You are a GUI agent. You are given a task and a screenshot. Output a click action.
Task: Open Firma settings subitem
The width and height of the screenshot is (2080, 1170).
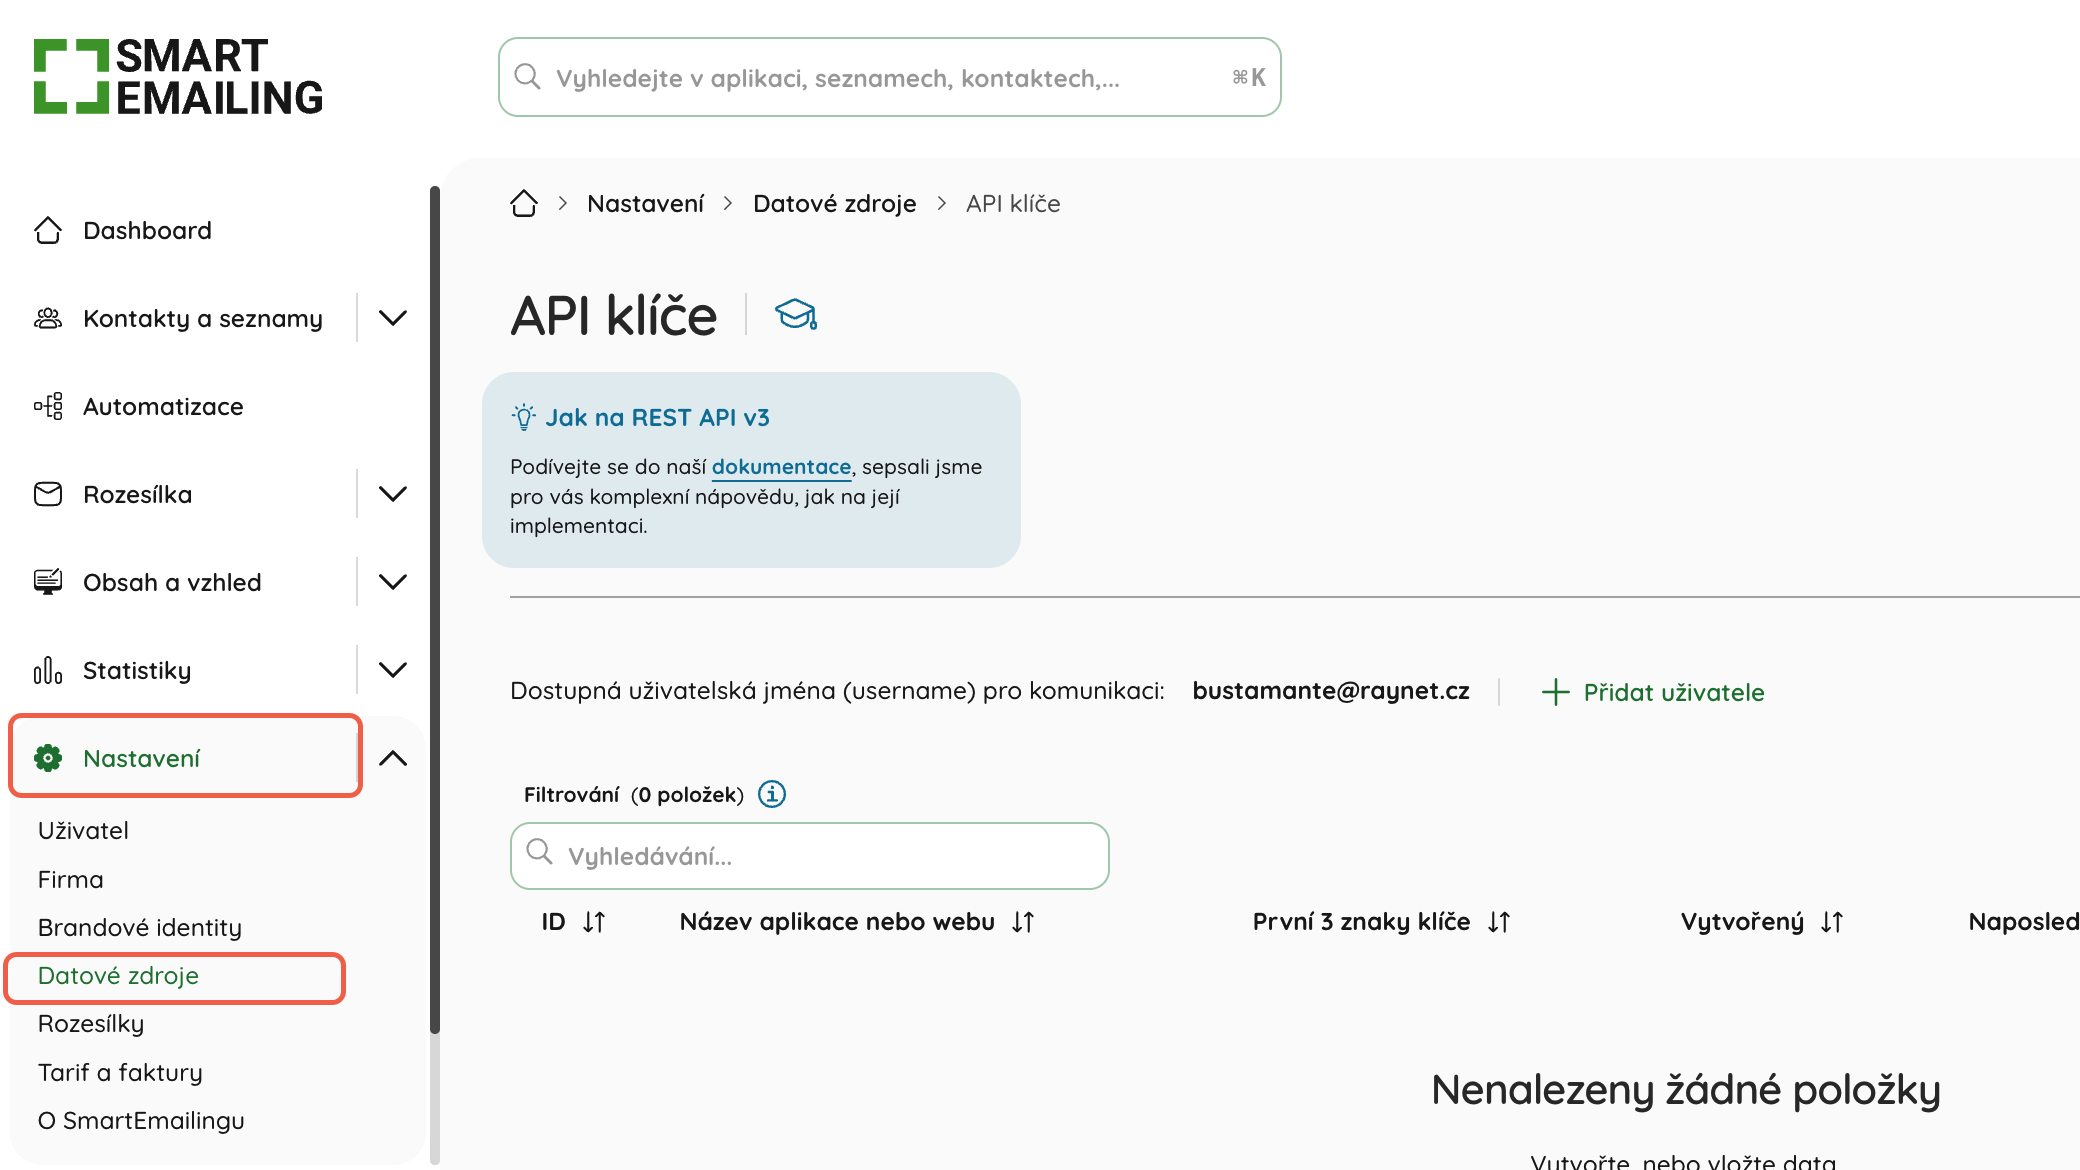coord(71,880)
